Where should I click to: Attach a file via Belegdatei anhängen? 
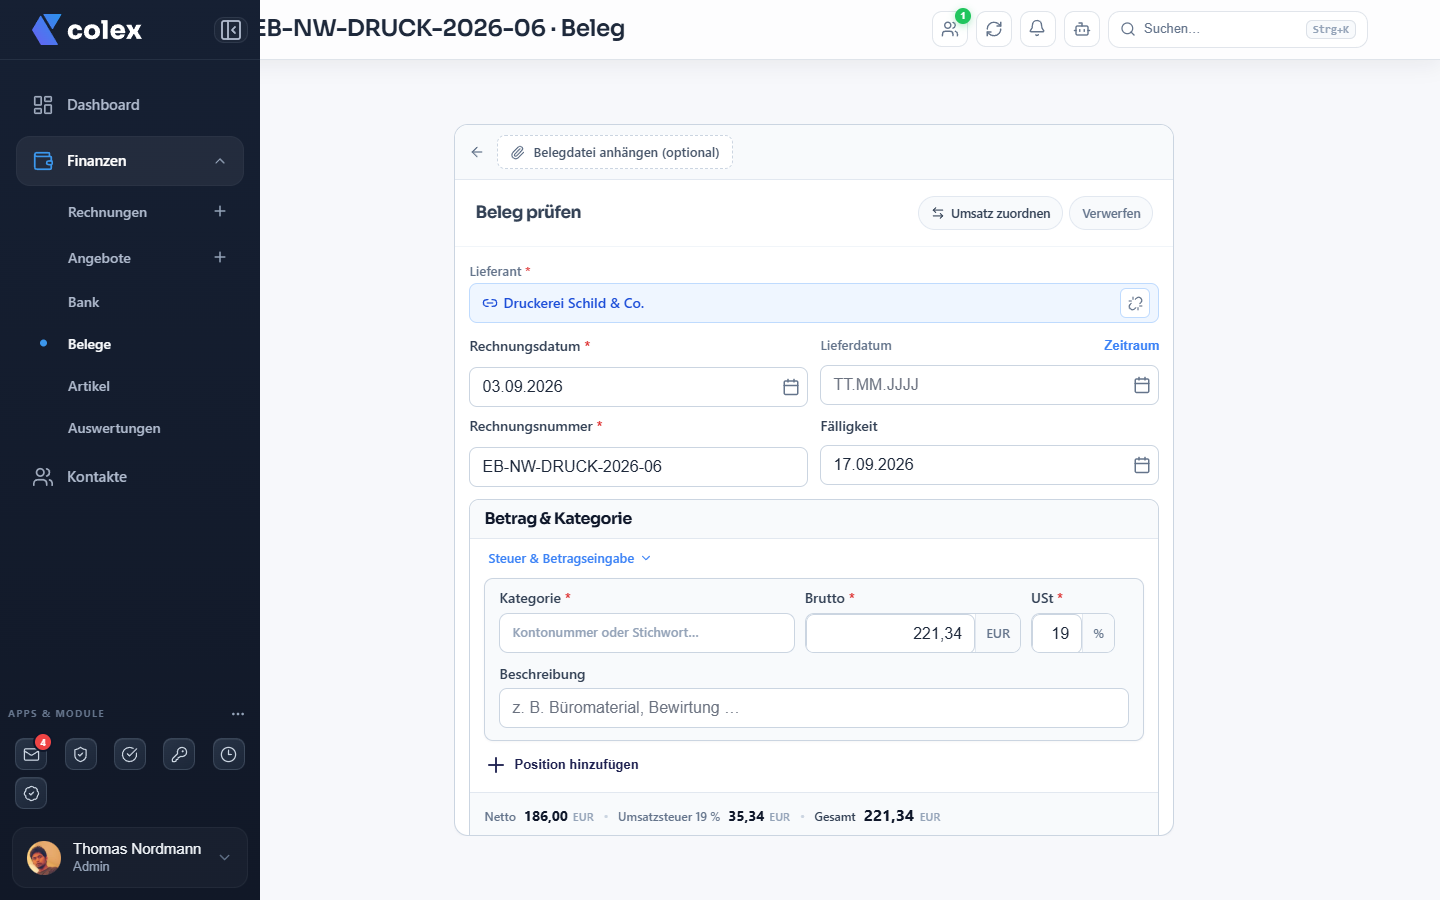pyautogui.click(x=615, y=152)
